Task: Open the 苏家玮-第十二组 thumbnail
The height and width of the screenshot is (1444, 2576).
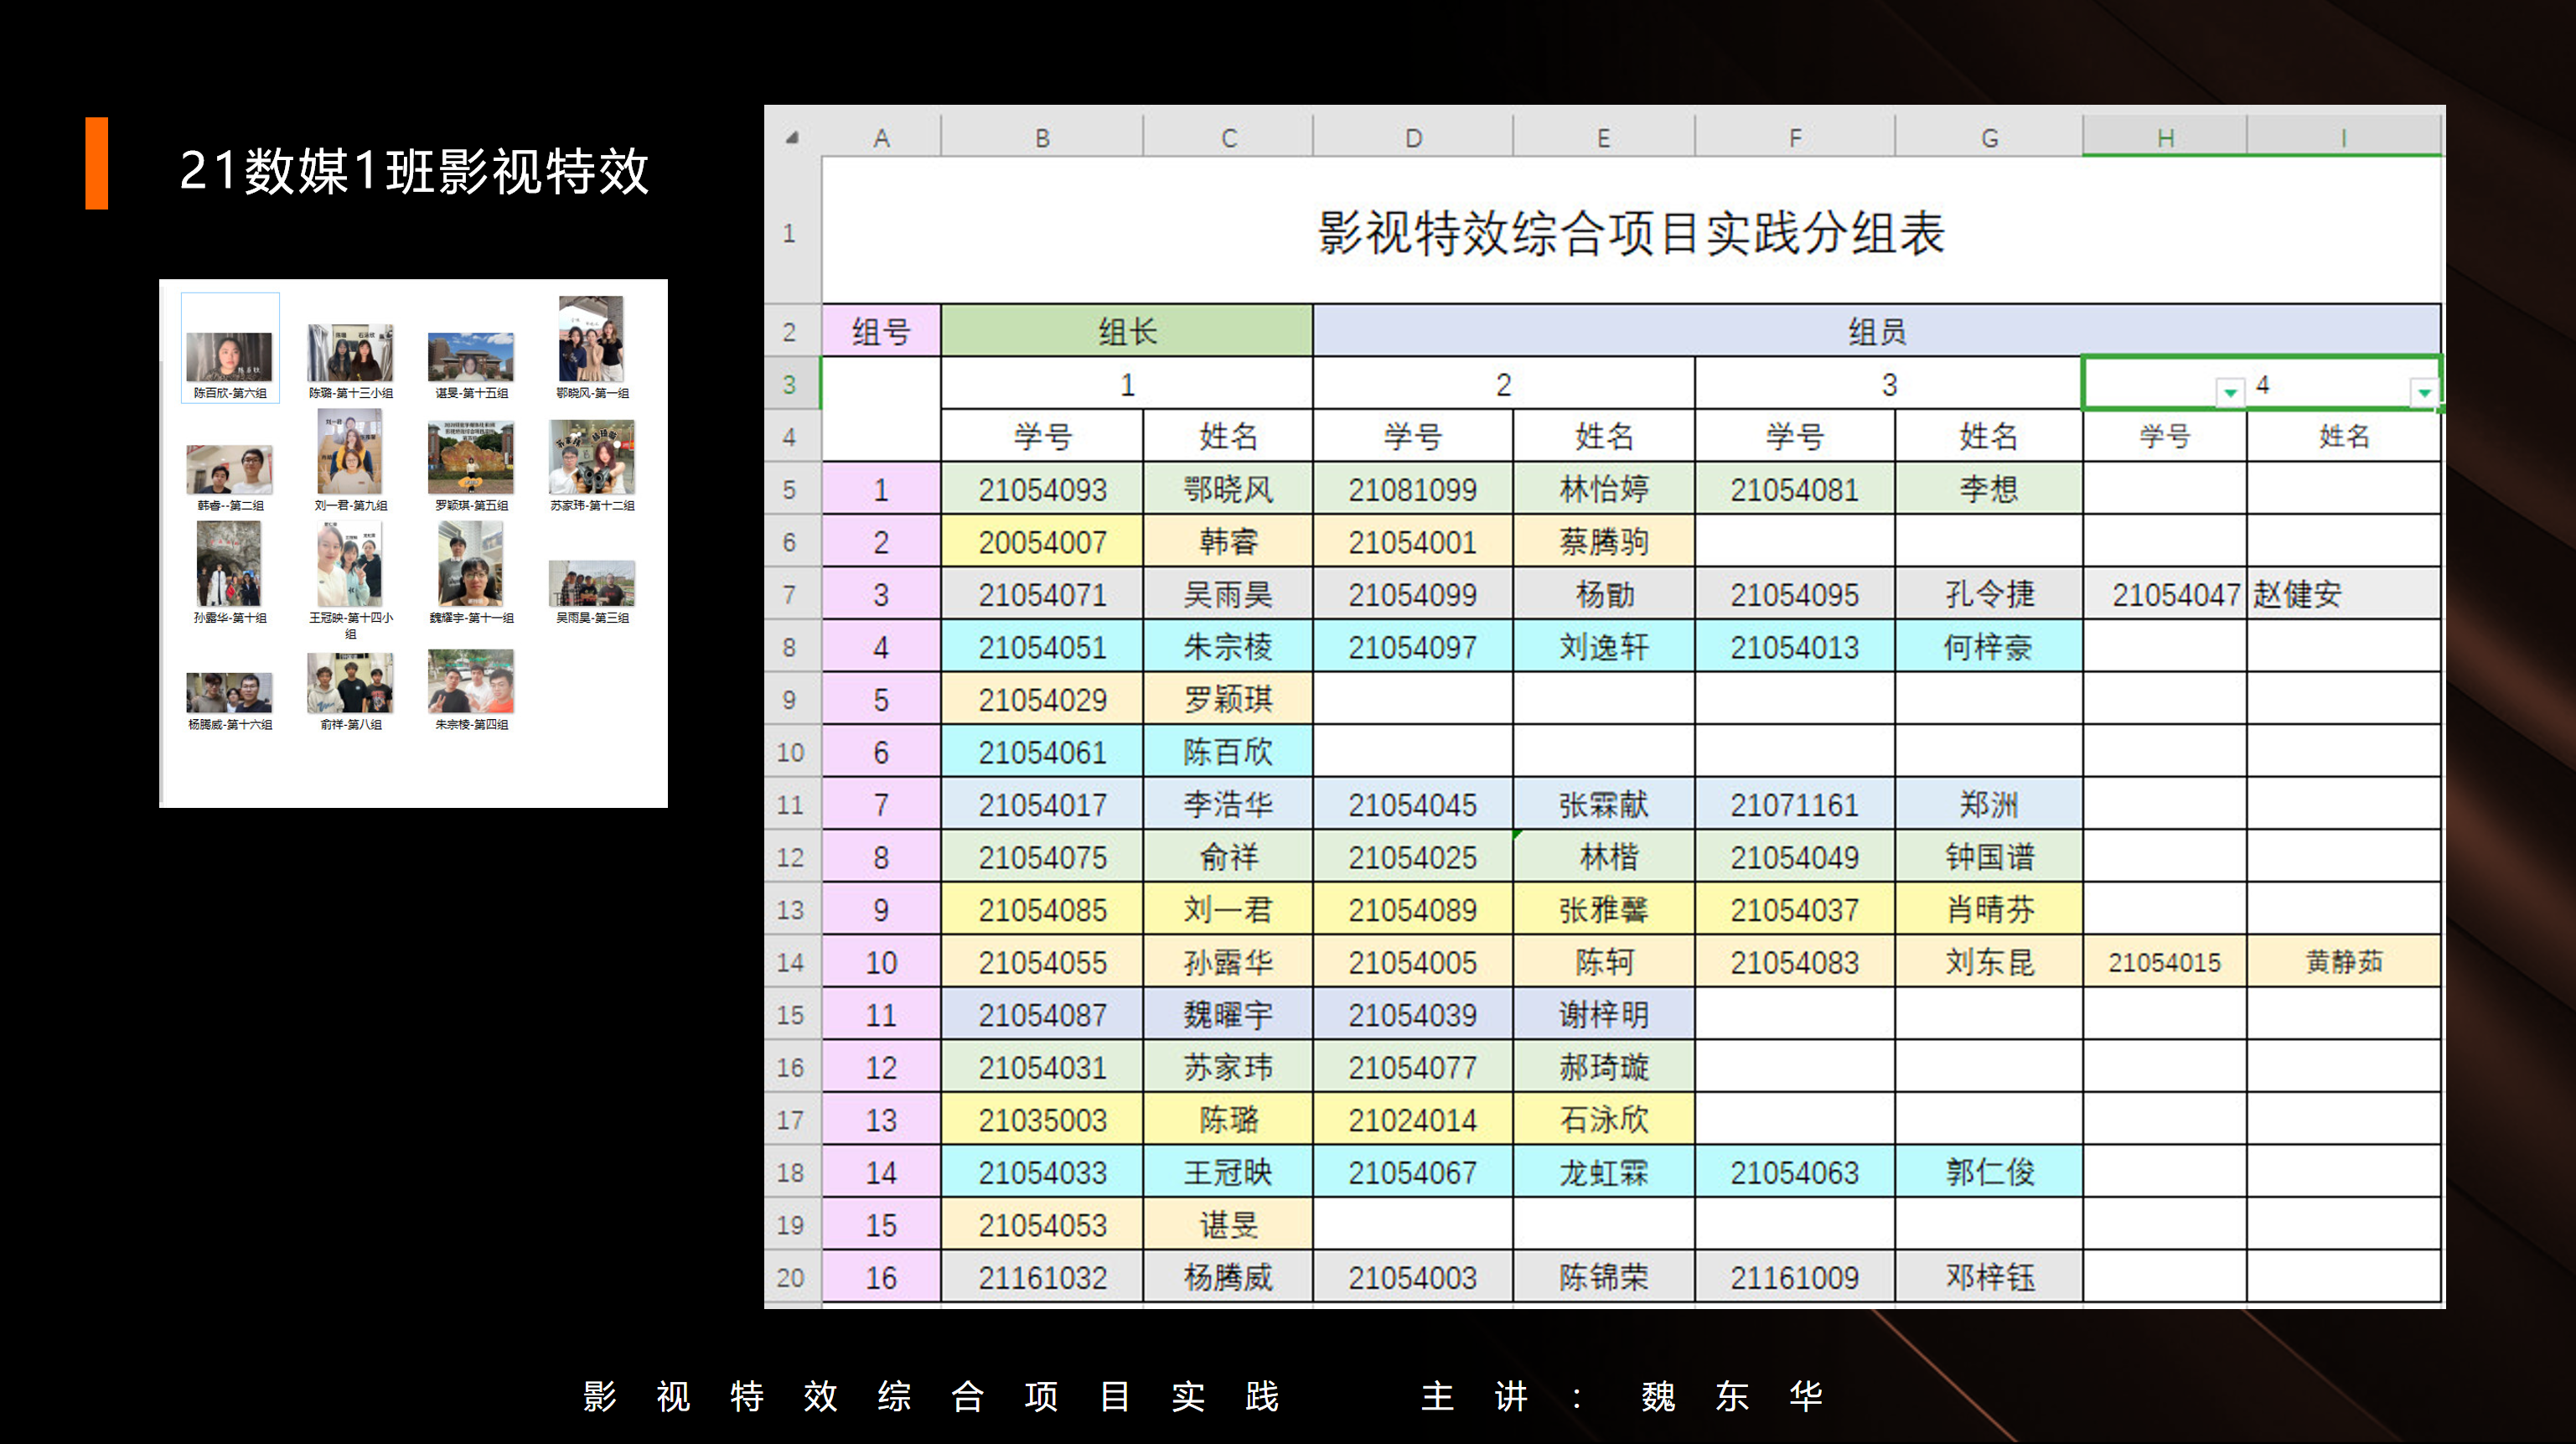Action: pos(592,458)
